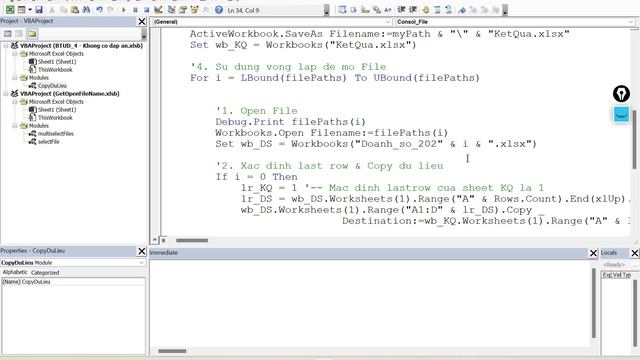This screenshot has height=360, width=640.
Task: Collapse VBAProject (GetOpenFileName.xlsb) node
Action: [6, 93]
